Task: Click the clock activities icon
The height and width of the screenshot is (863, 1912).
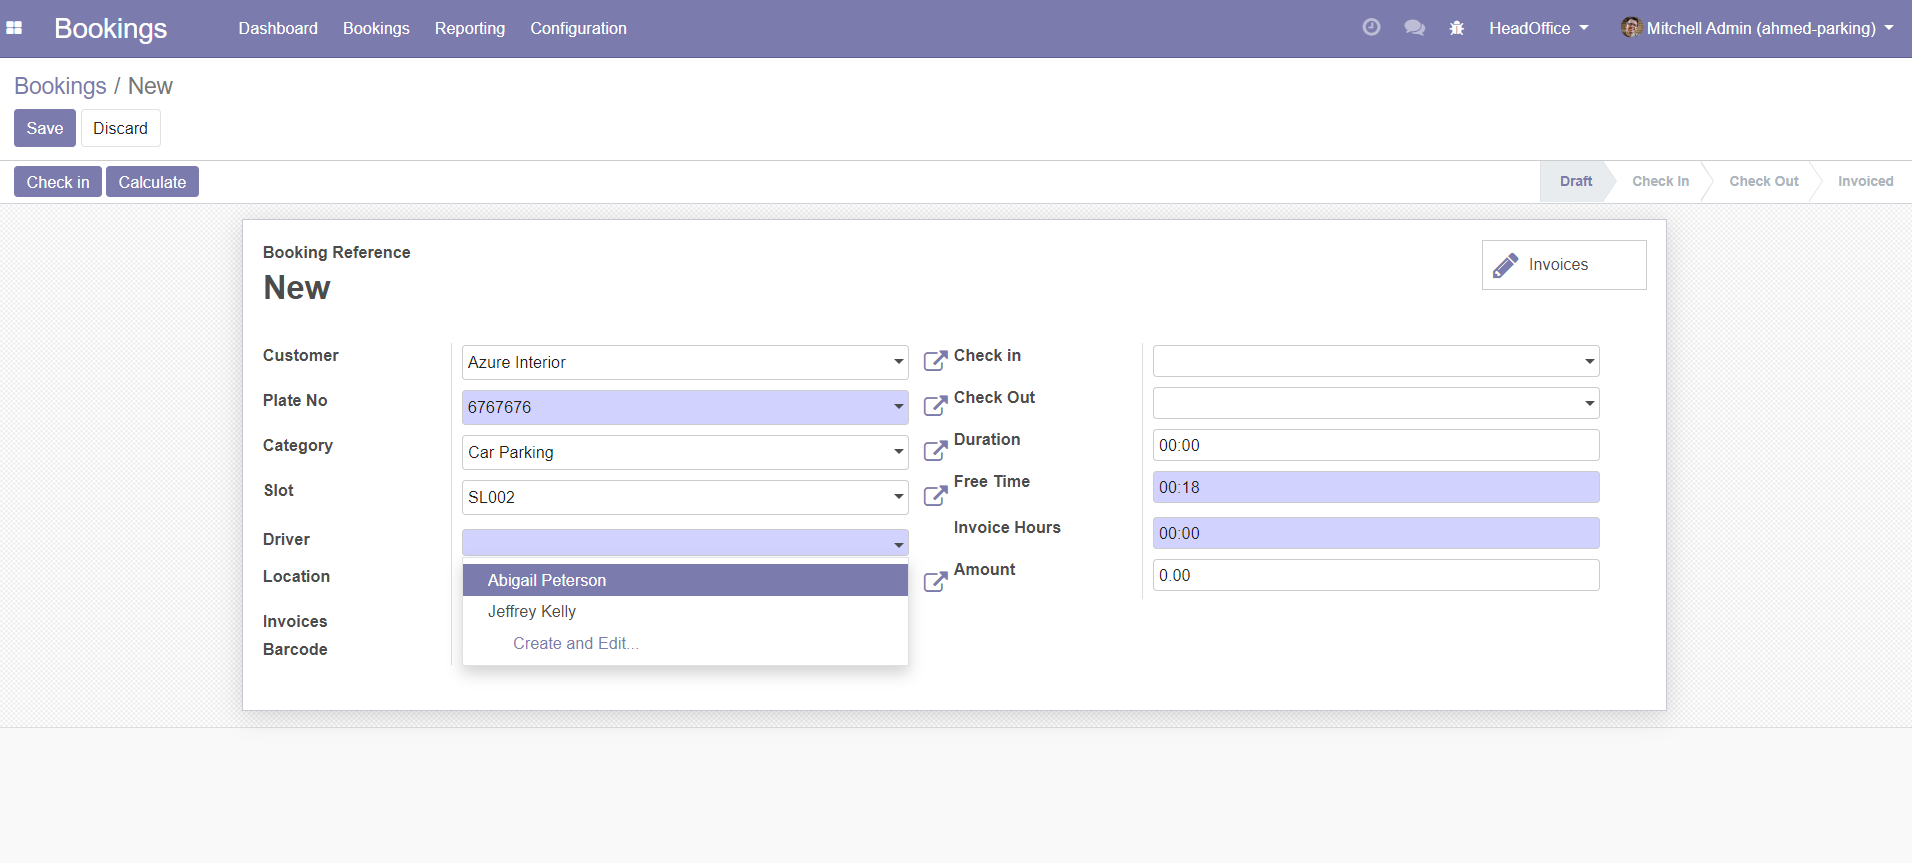Action: pos(1371,28)
